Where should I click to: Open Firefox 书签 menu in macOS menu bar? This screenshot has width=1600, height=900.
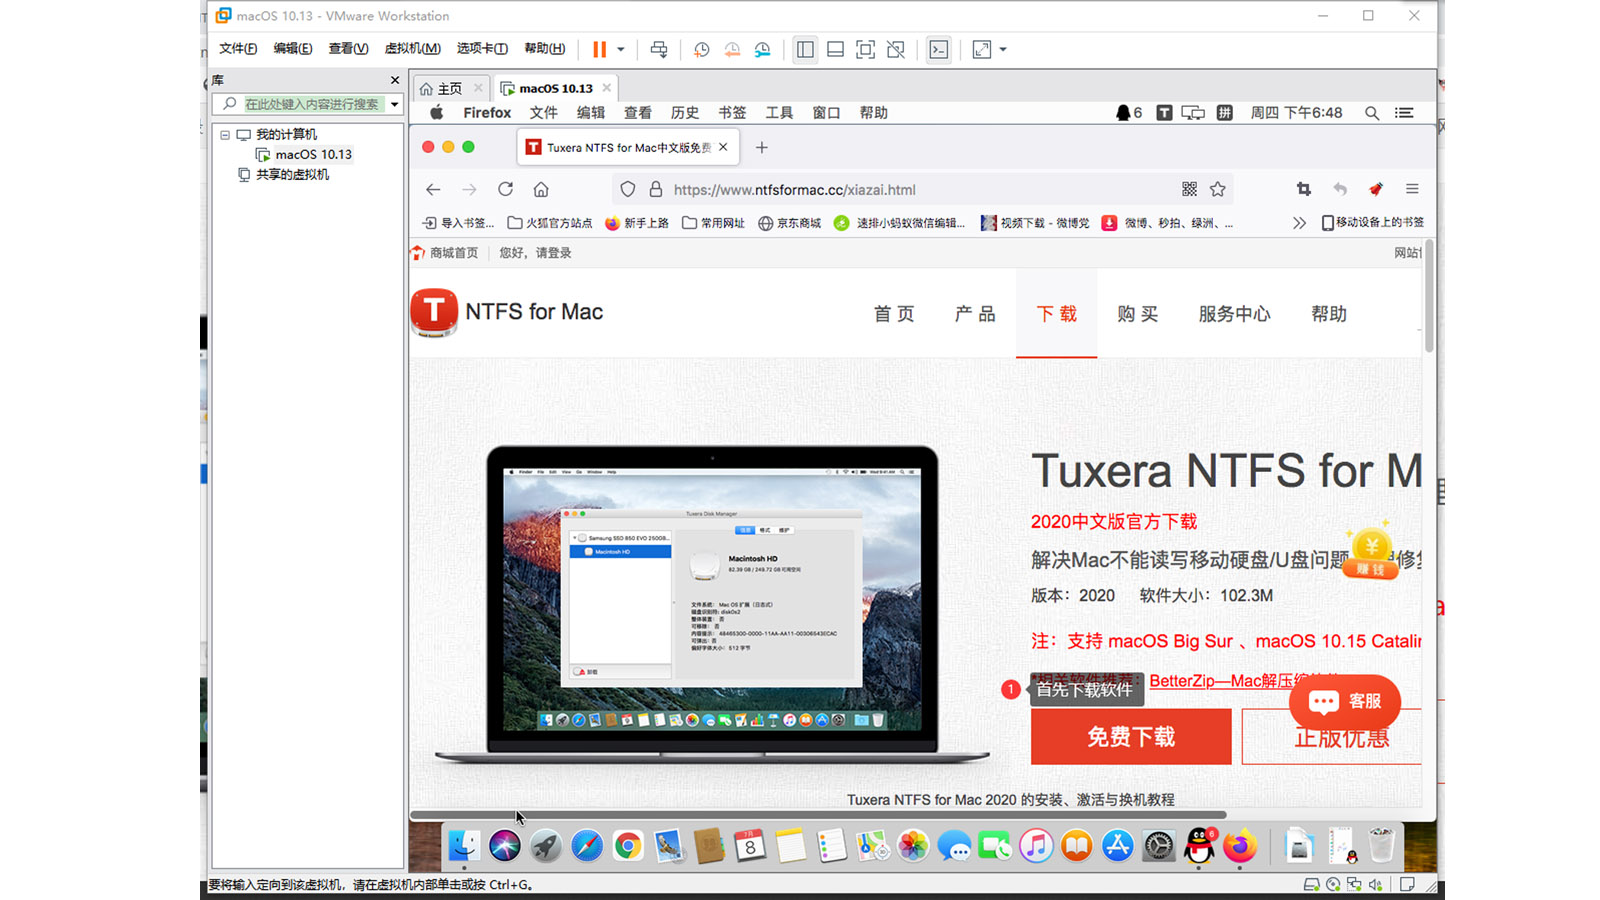pyautogui.click(x=732, y=113)
